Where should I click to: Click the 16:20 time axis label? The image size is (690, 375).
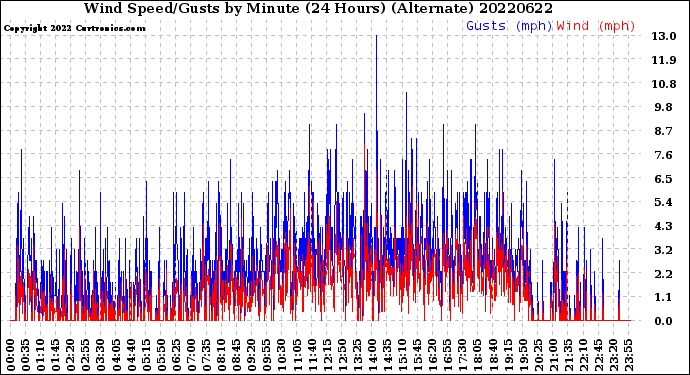point(433,355)
